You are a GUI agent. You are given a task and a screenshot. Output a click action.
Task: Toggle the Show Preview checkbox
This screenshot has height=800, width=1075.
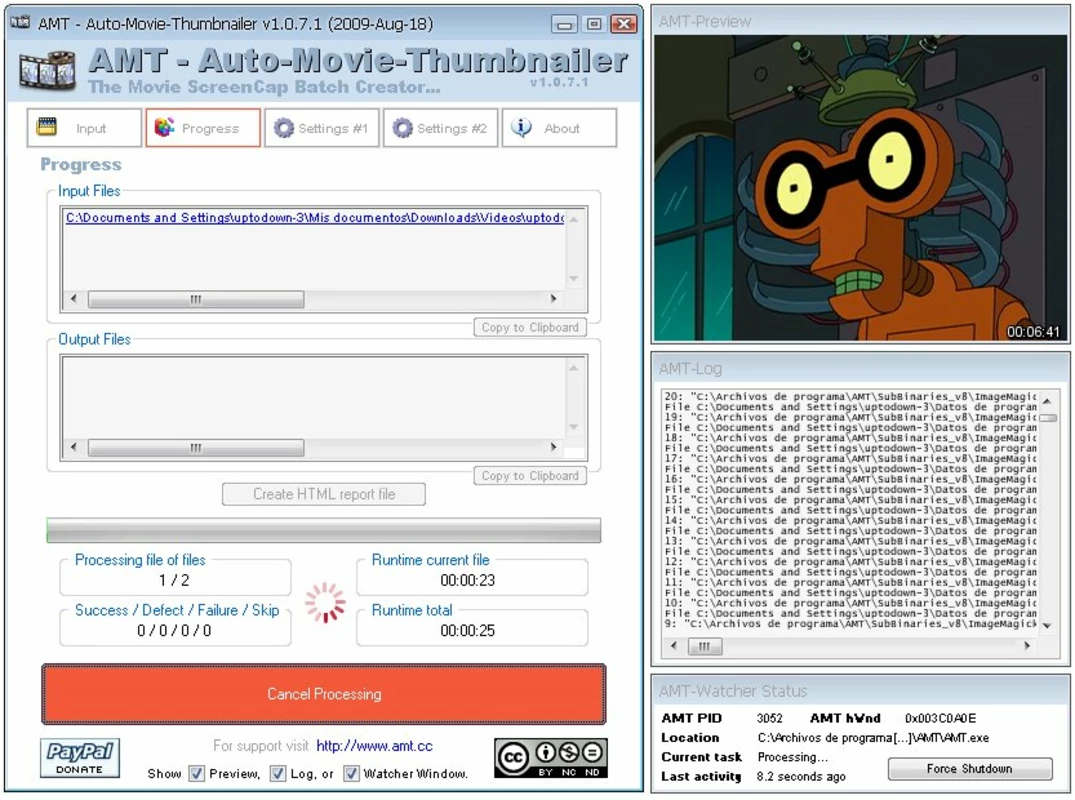point(197,773)
